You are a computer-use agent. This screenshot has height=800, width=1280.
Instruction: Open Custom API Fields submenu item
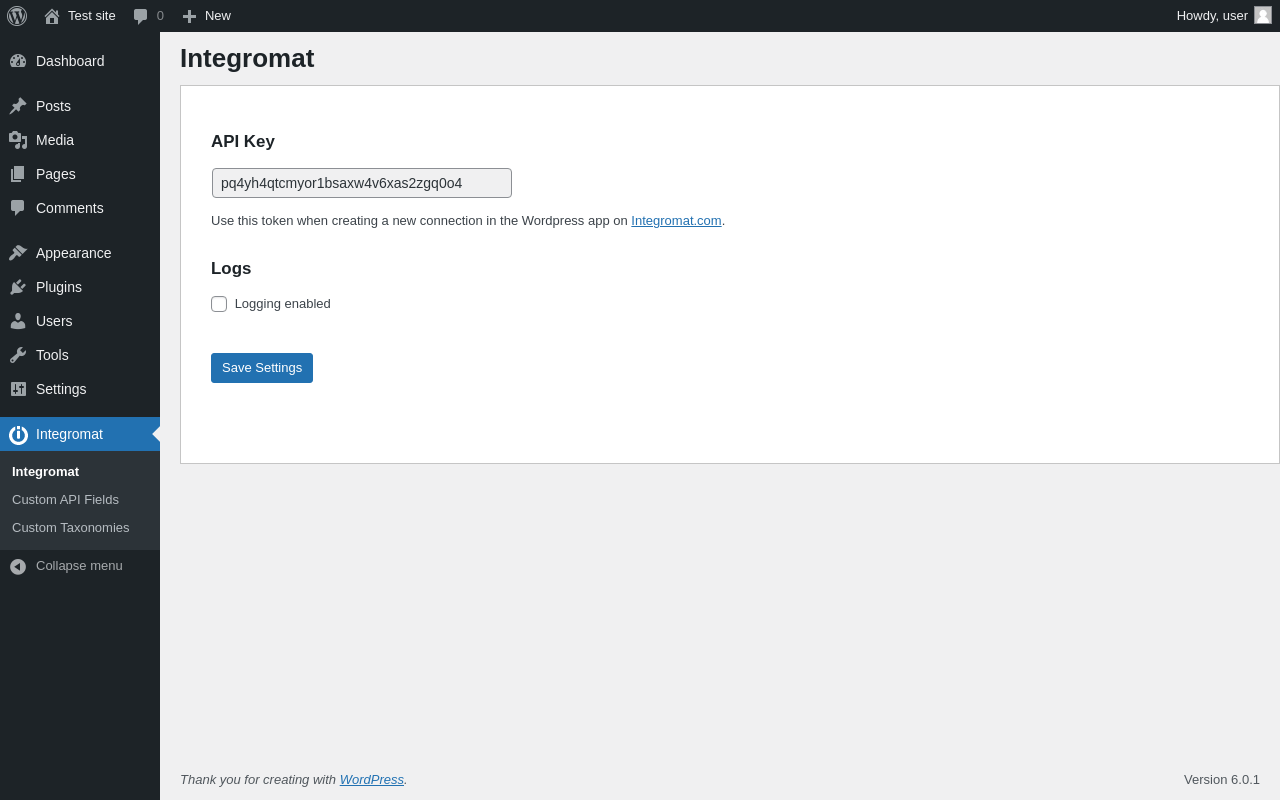click(x=65, y=500)
